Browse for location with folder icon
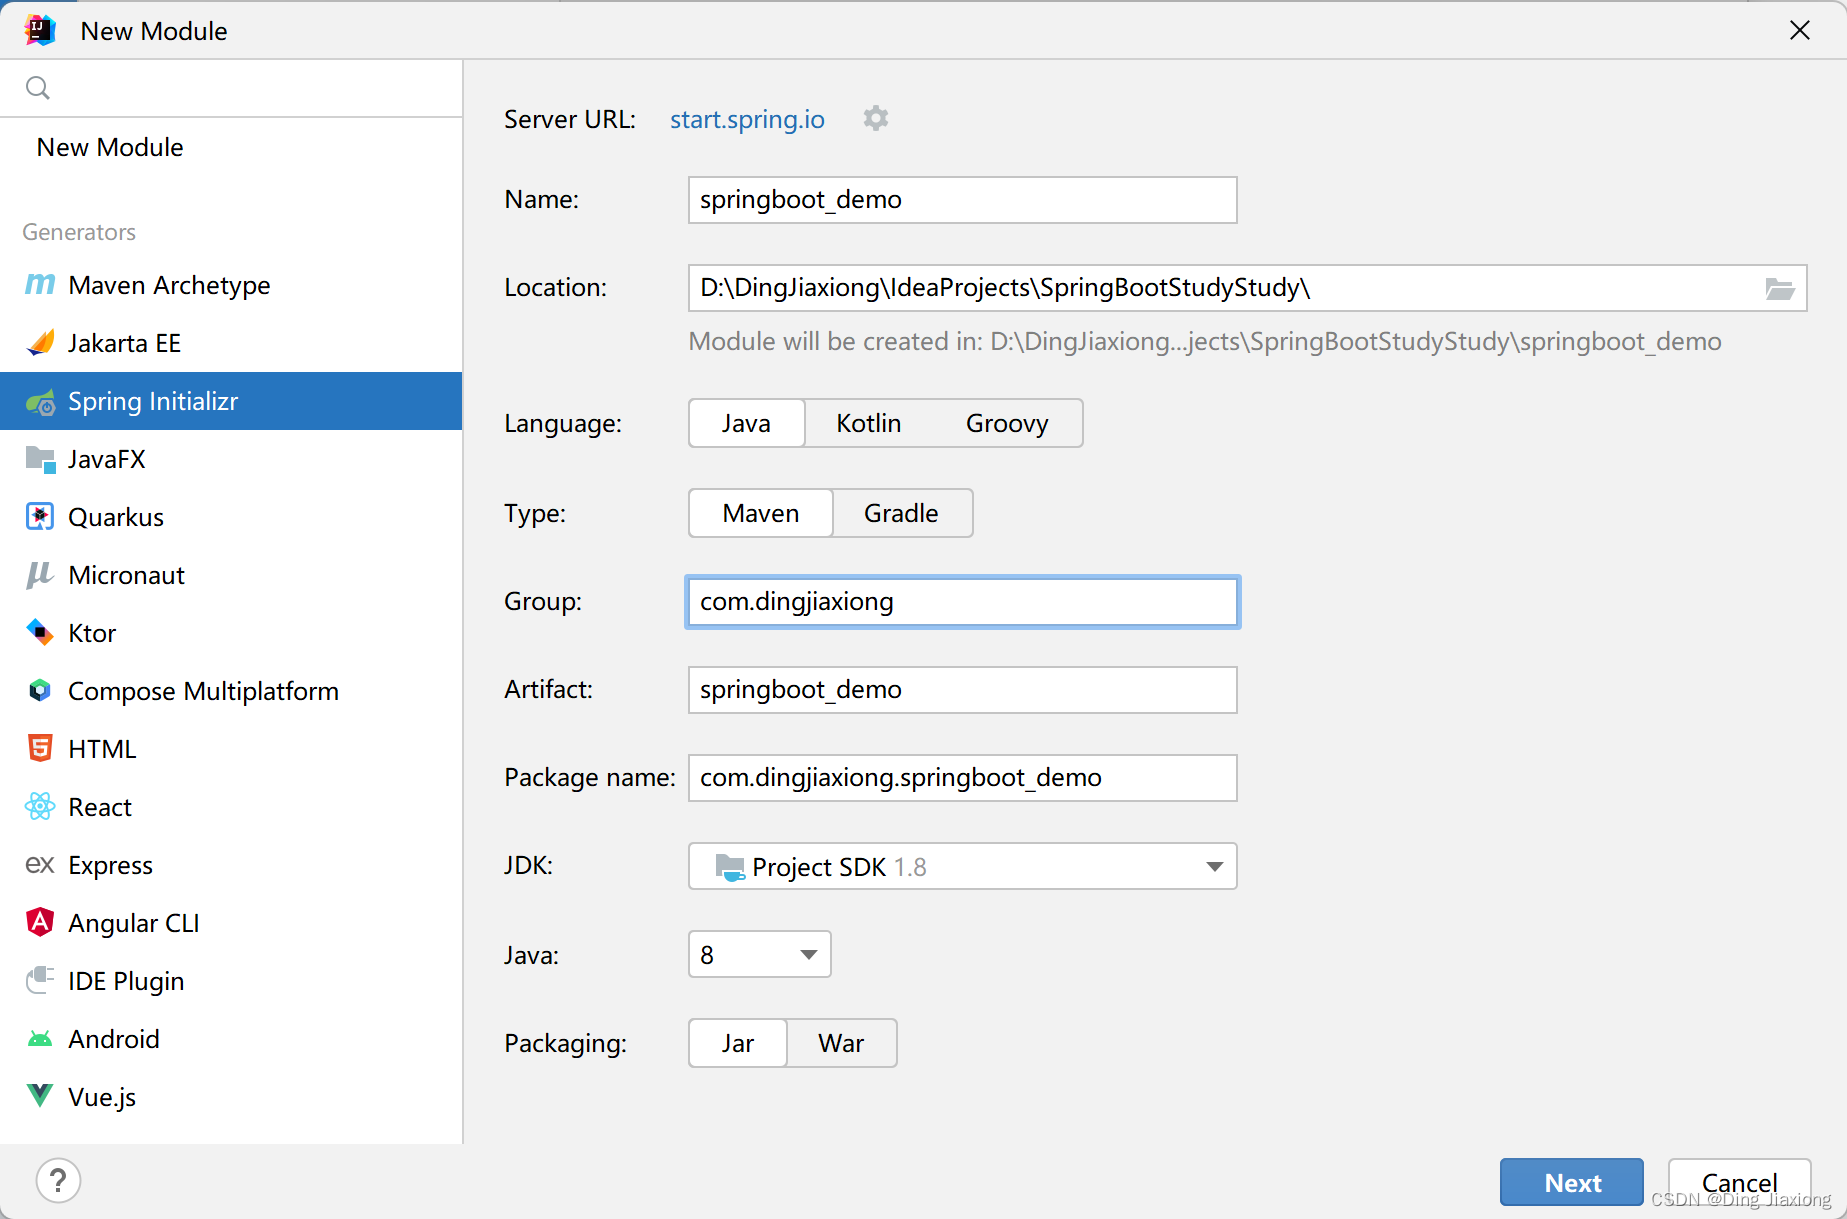 pos(1780,289)
